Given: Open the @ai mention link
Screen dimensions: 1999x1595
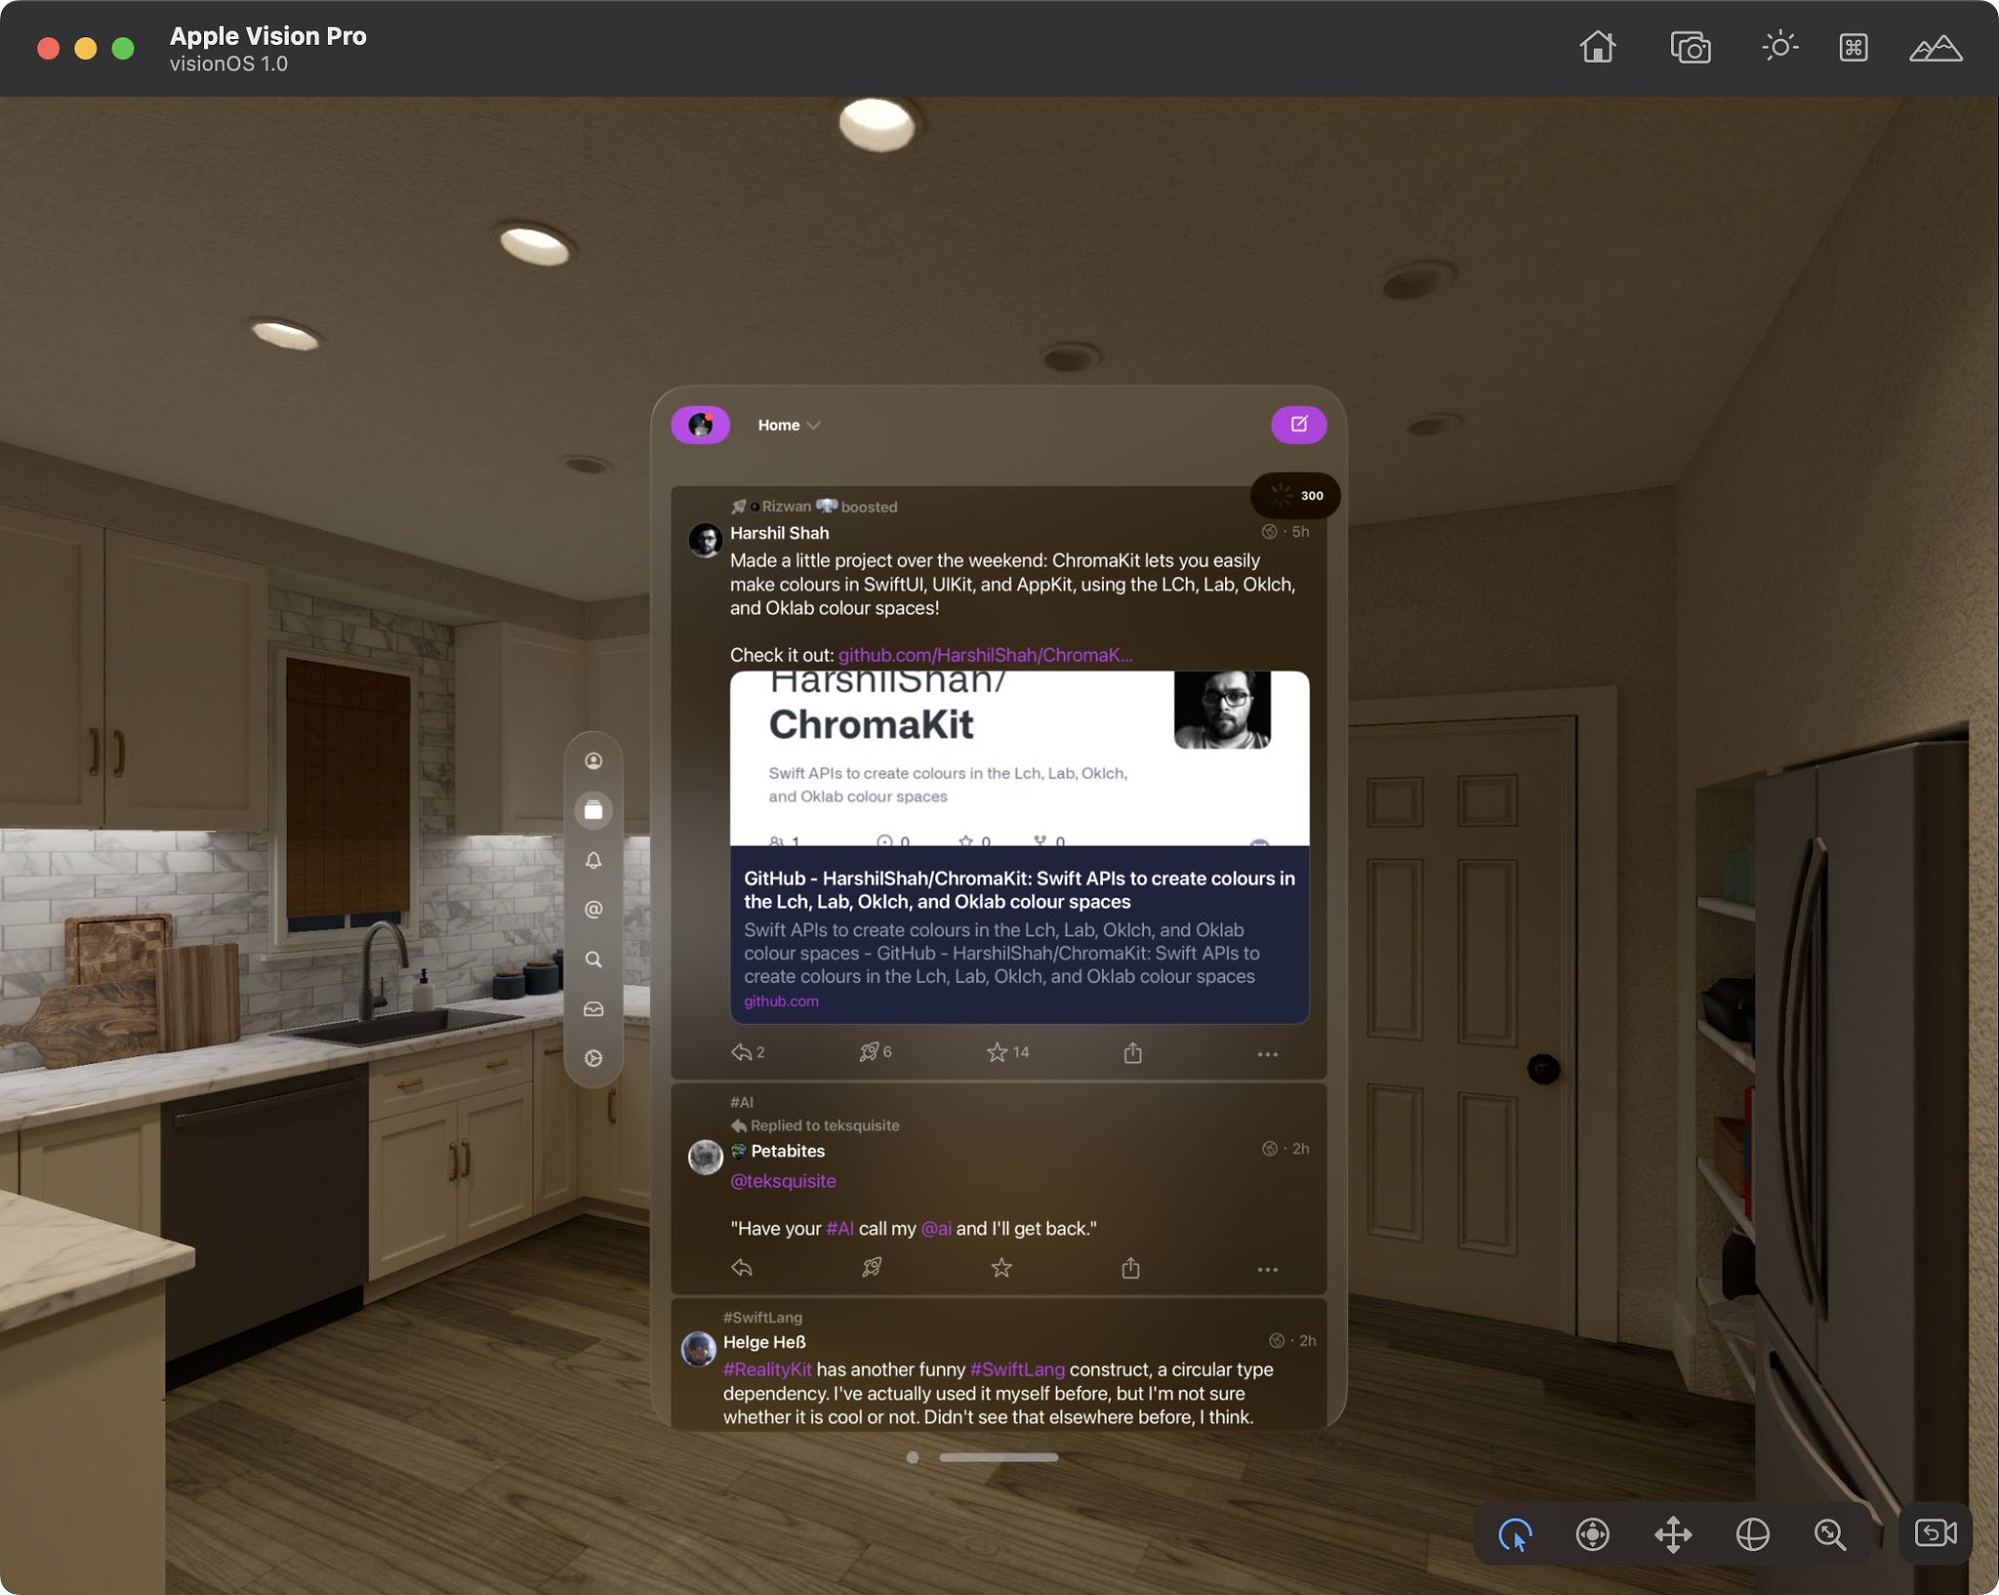Looking at the screenshot, I should click(x=936, y=1228).
